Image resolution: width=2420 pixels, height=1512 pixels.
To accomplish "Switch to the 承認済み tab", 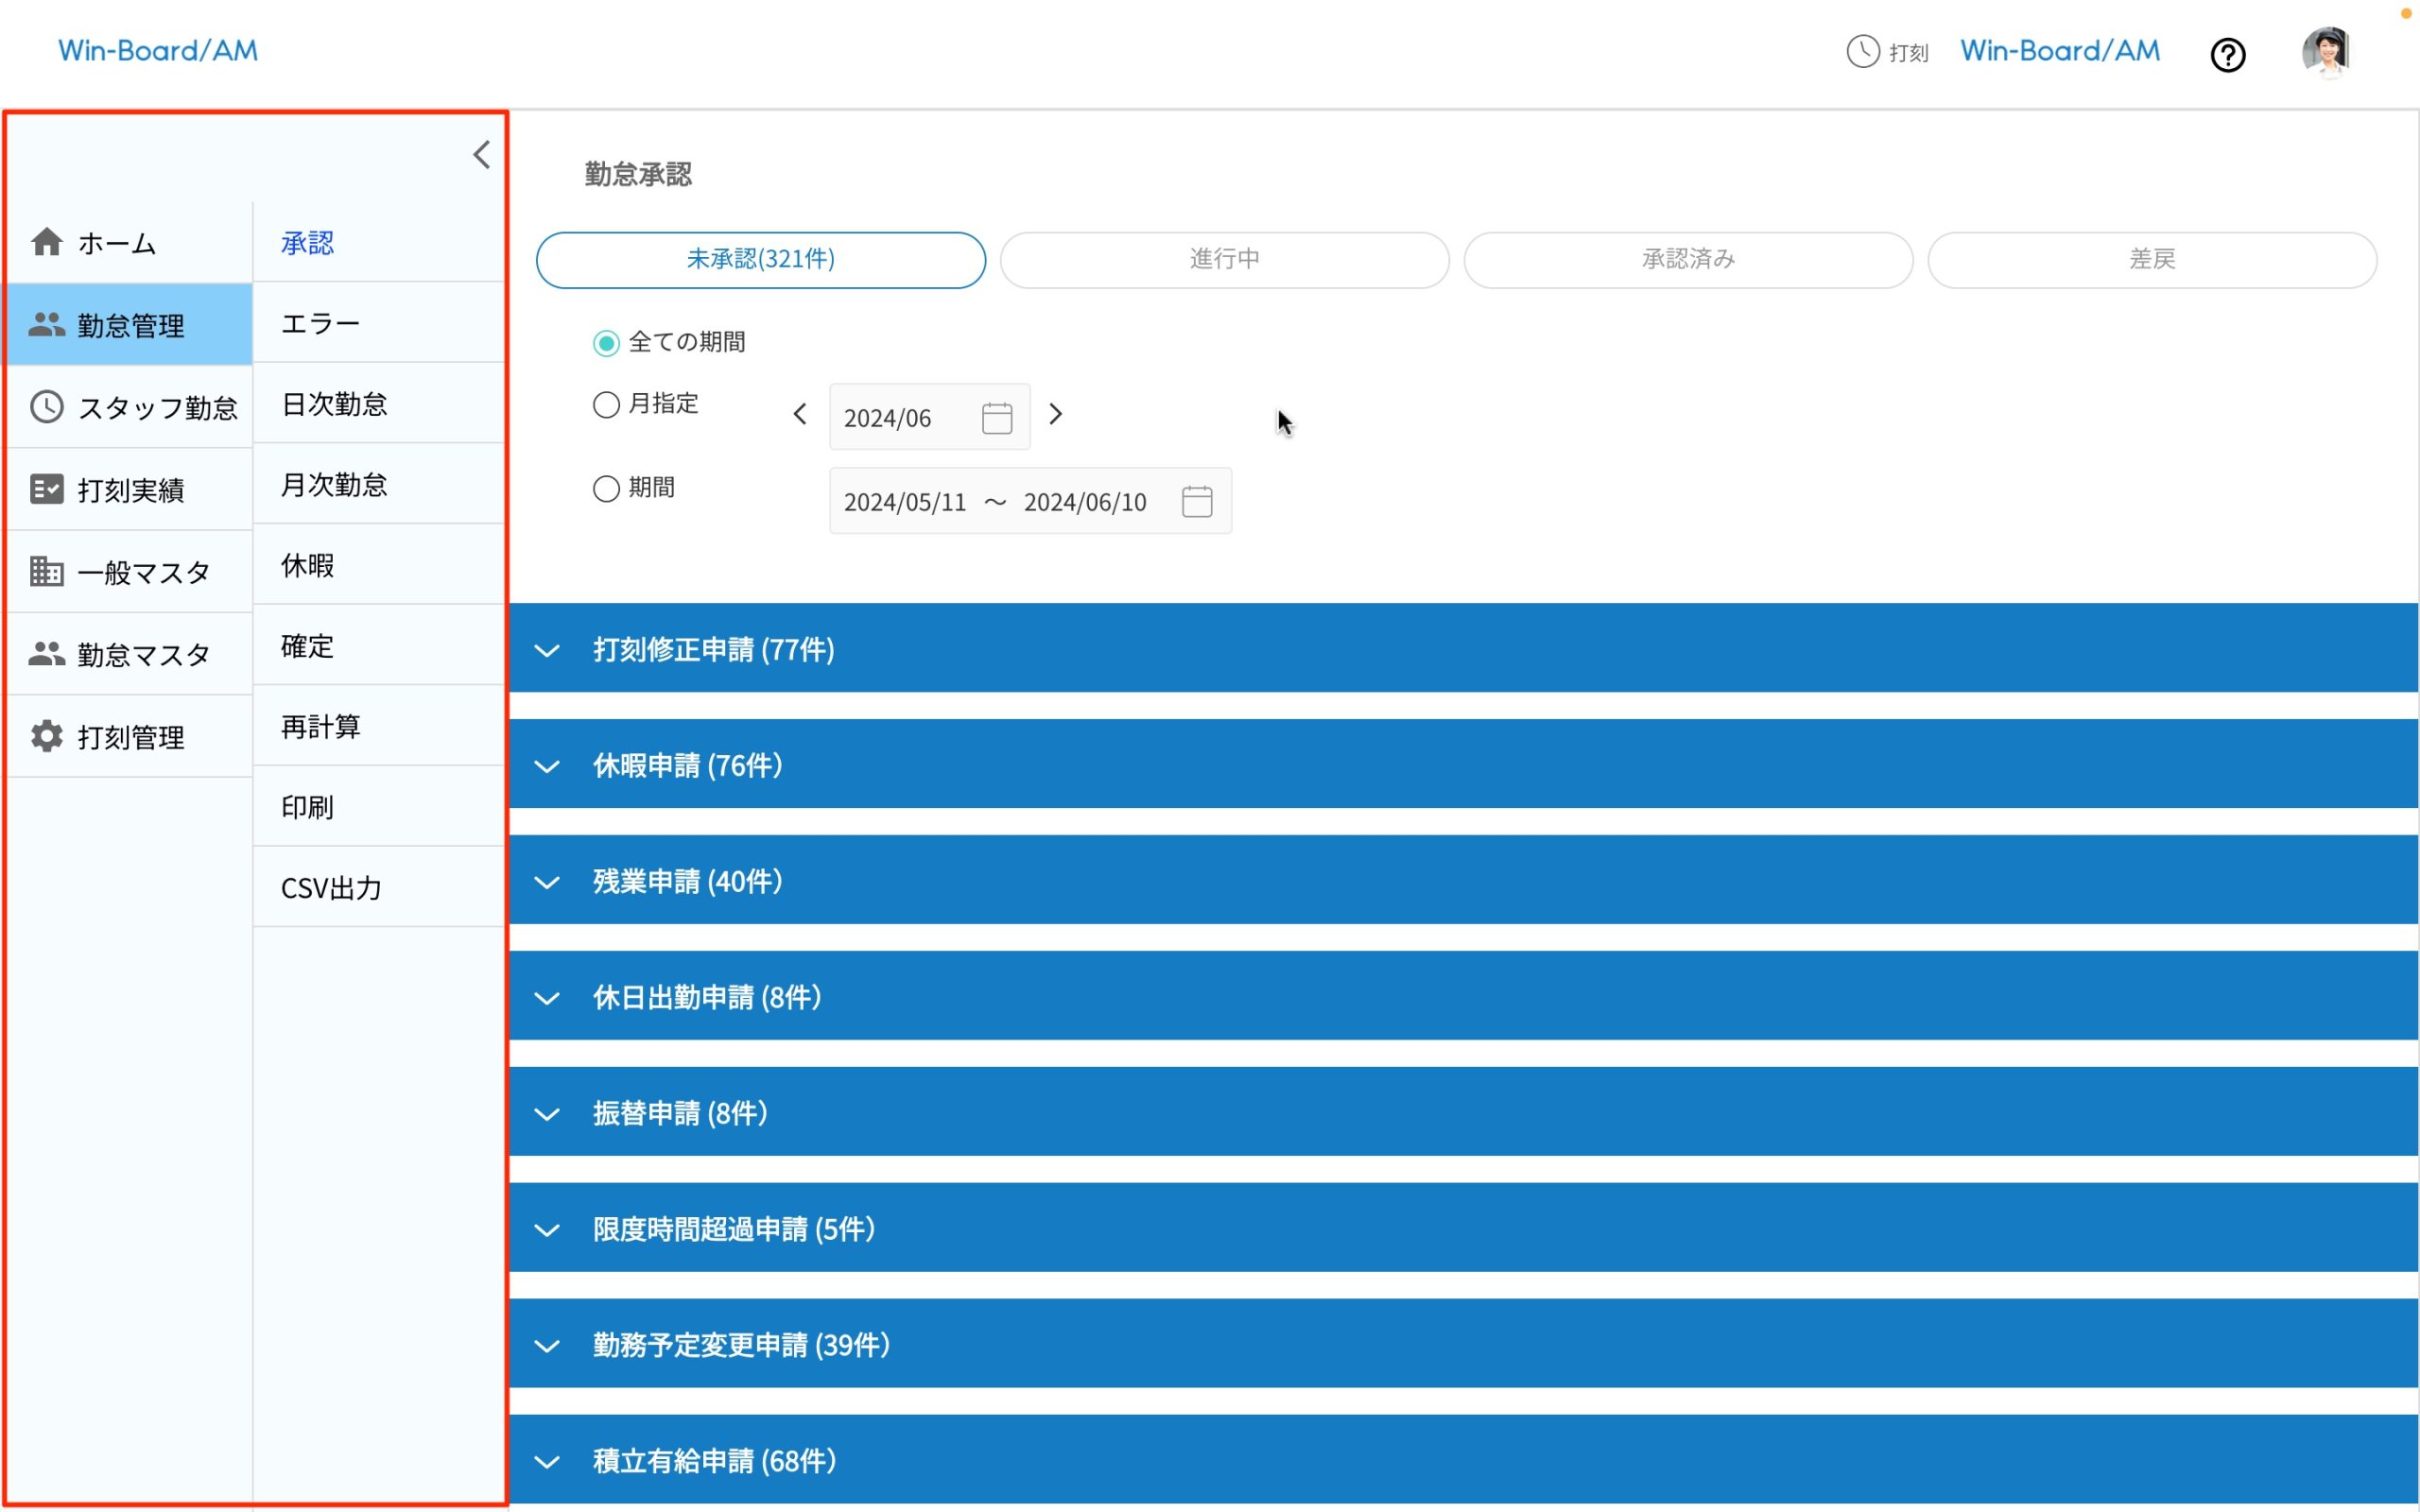I will point(1687,259).
